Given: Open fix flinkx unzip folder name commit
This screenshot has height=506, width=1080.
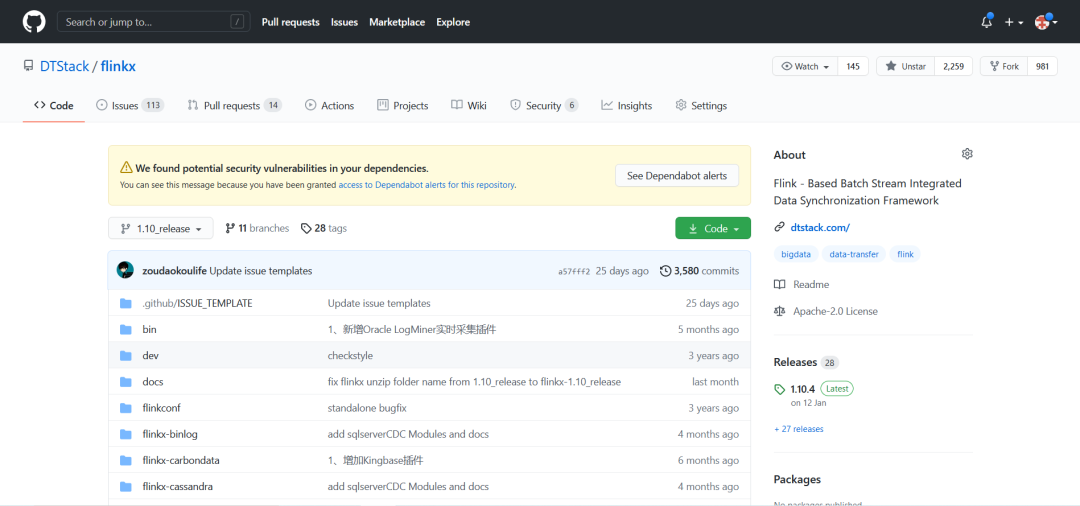Looking at the screenshot, I should tap(475, 382).
